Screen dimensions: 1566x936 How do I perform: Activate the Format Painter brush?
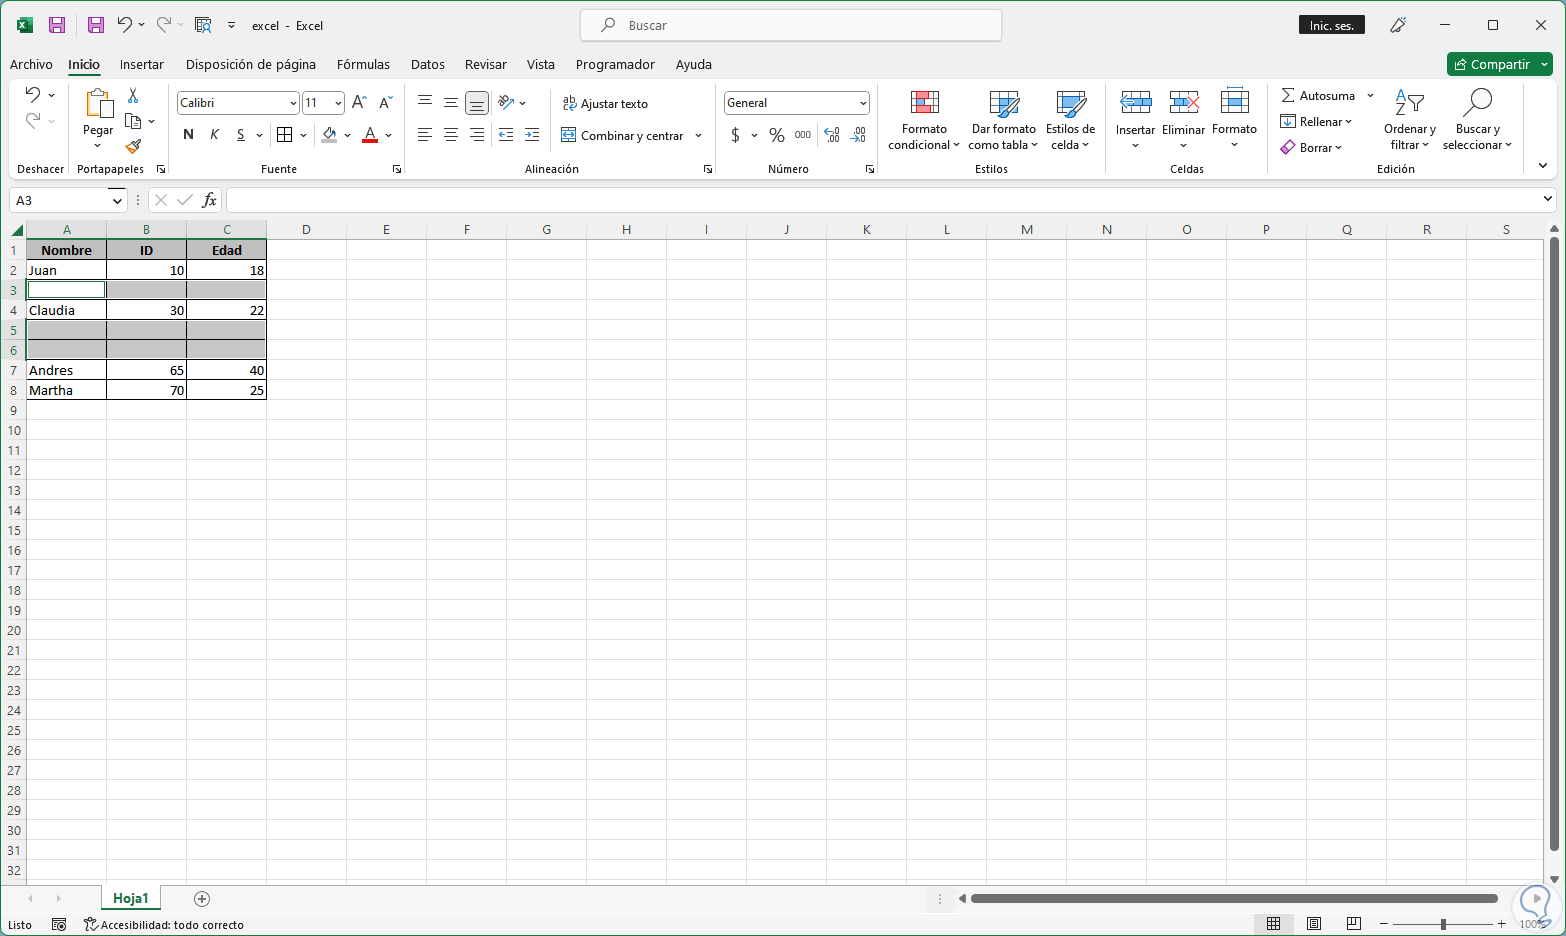(133, 146)
